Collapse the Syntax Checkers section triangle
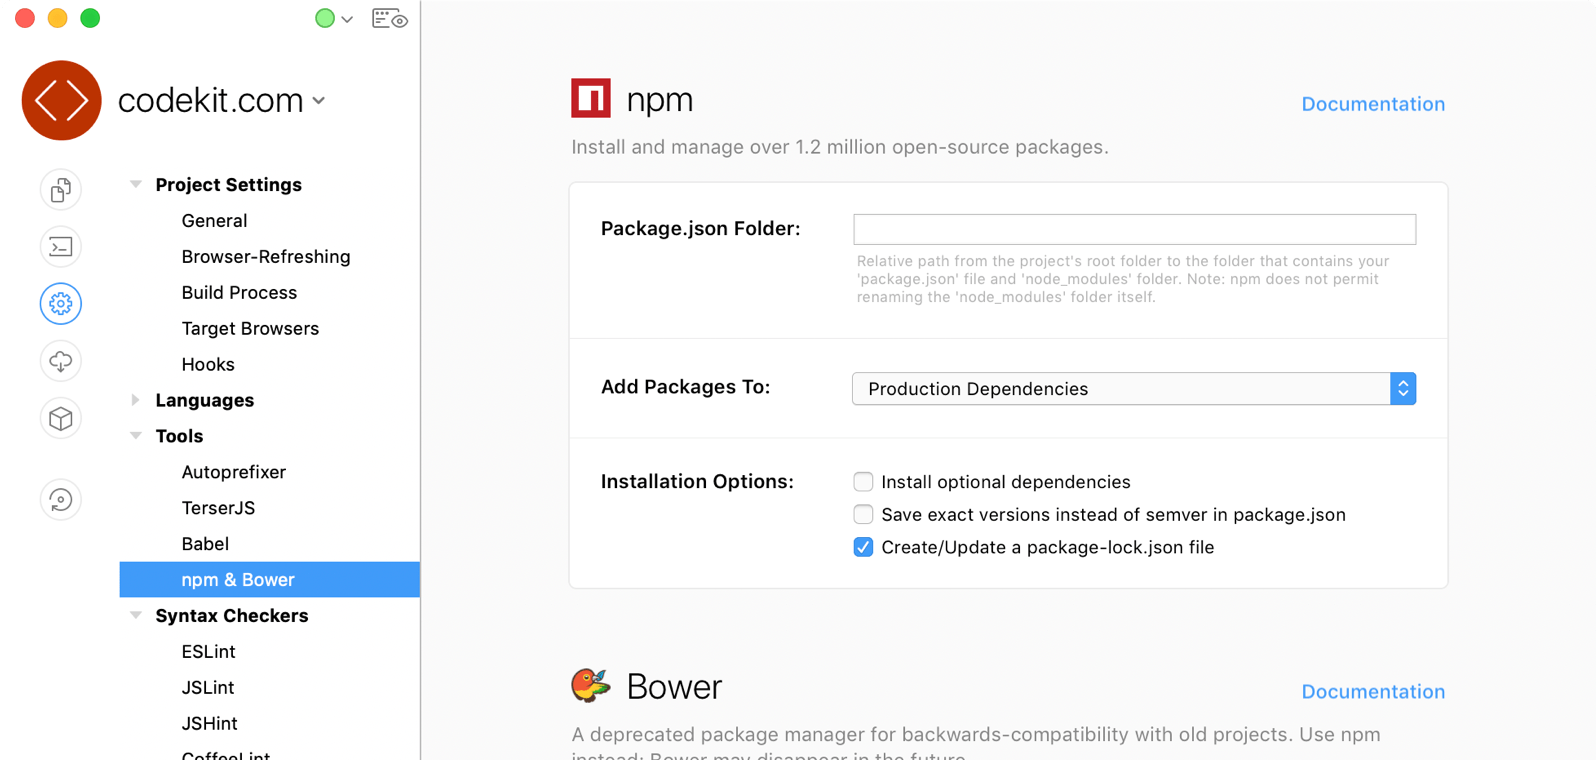Screen dimensions: 1596x760 point(136,615)
